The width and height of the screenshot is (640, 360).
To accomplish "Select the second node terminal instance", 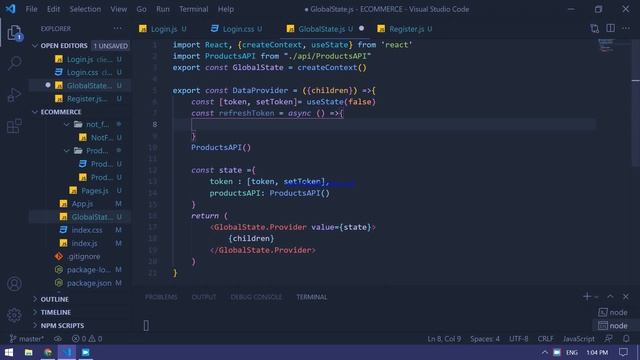I will coord(613,325).
